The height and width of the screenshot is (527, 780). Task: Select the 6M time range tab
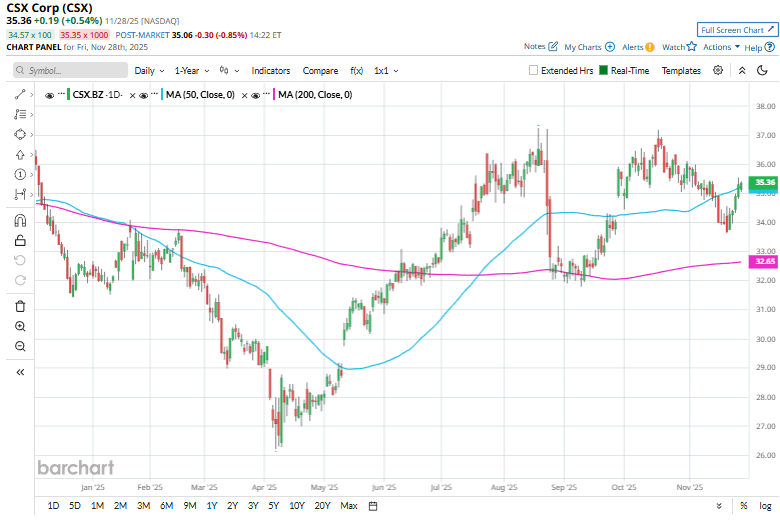coord(166,506)
